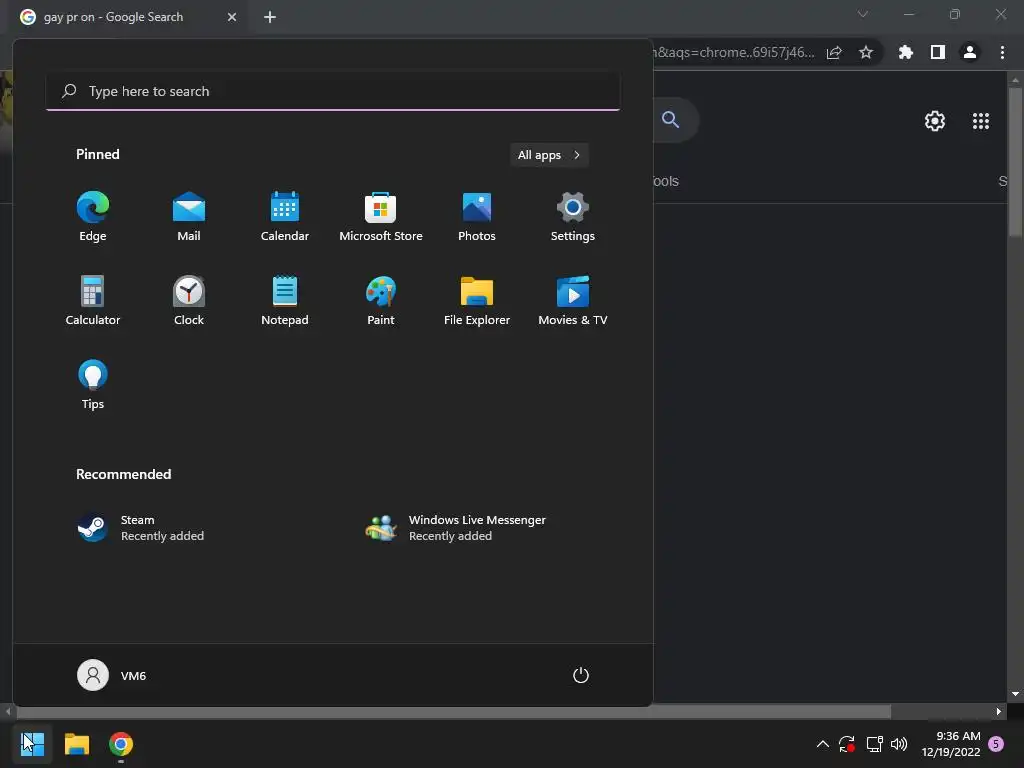Share this page from the address bar
This screenshot has height=768, width=1024.
click(x=834, y=52)
